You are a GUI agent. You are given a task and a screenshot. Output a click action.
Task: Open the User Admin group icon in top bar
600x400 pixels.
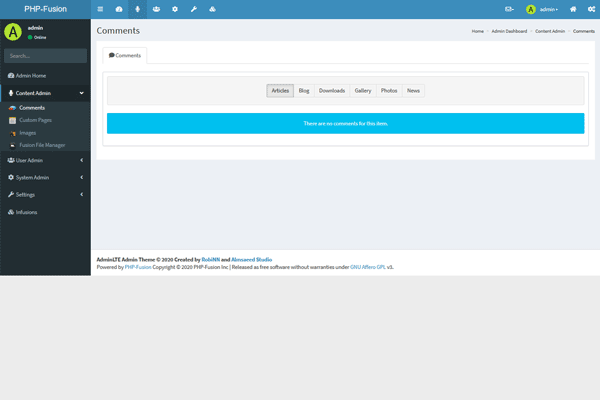click(156, 9)
